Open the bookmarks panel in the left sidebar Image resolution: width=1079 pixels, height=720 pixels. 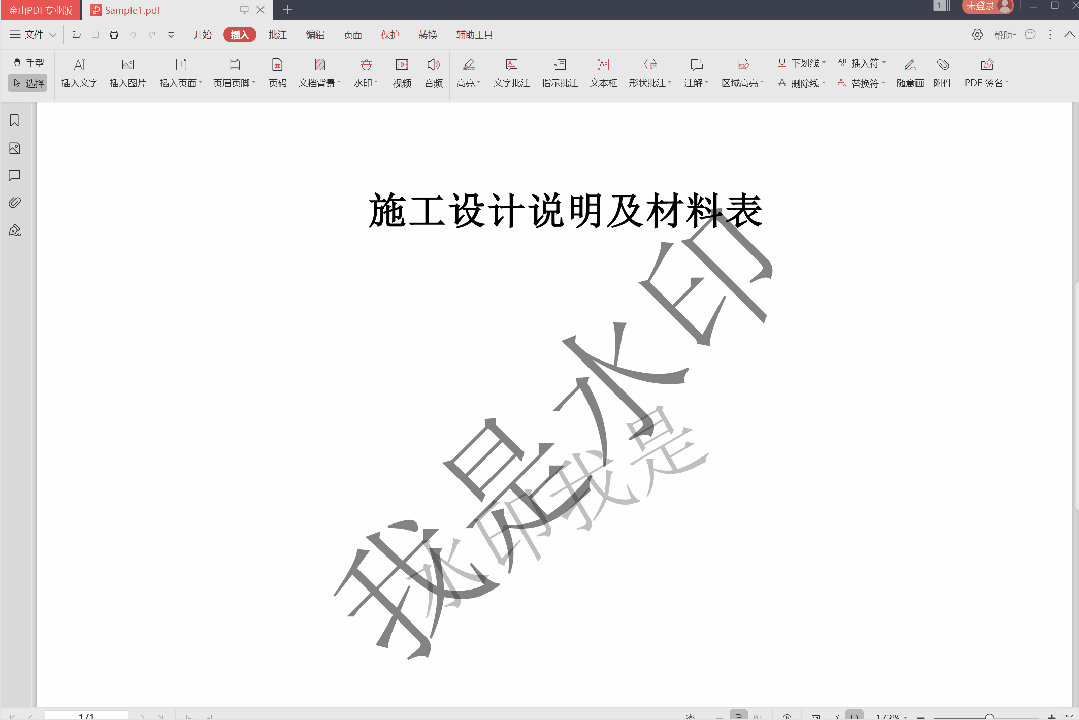pyautogui.click(x=13, y=120)
